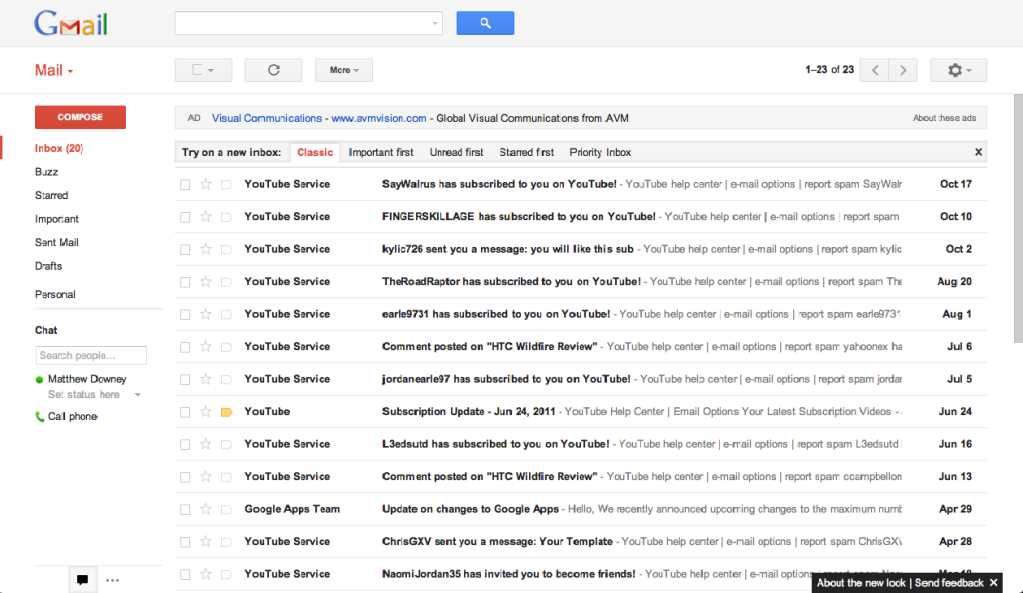Click inside the Search people field
This screenshot has width=1023, height=593.
point(90,355)
